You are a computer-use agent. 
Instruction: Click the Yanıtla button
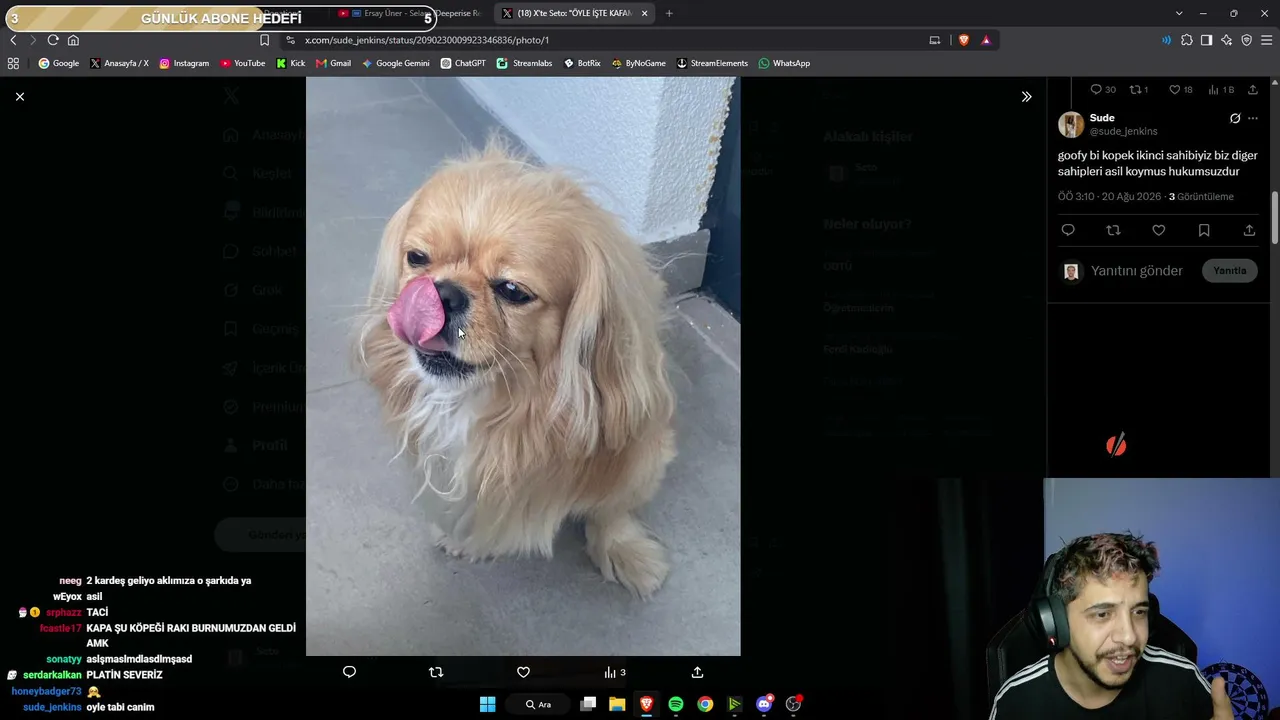pos(1230,271)
